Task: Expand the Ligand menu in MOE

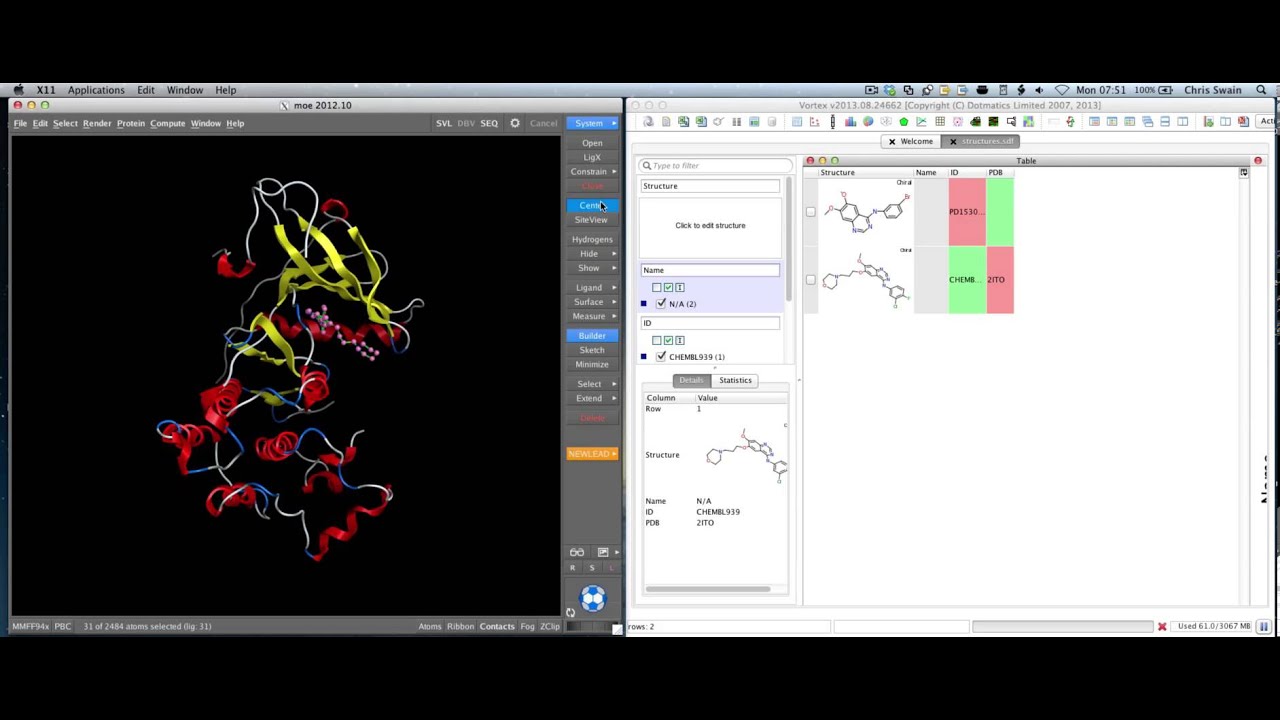Action: (x=592, y=288)
